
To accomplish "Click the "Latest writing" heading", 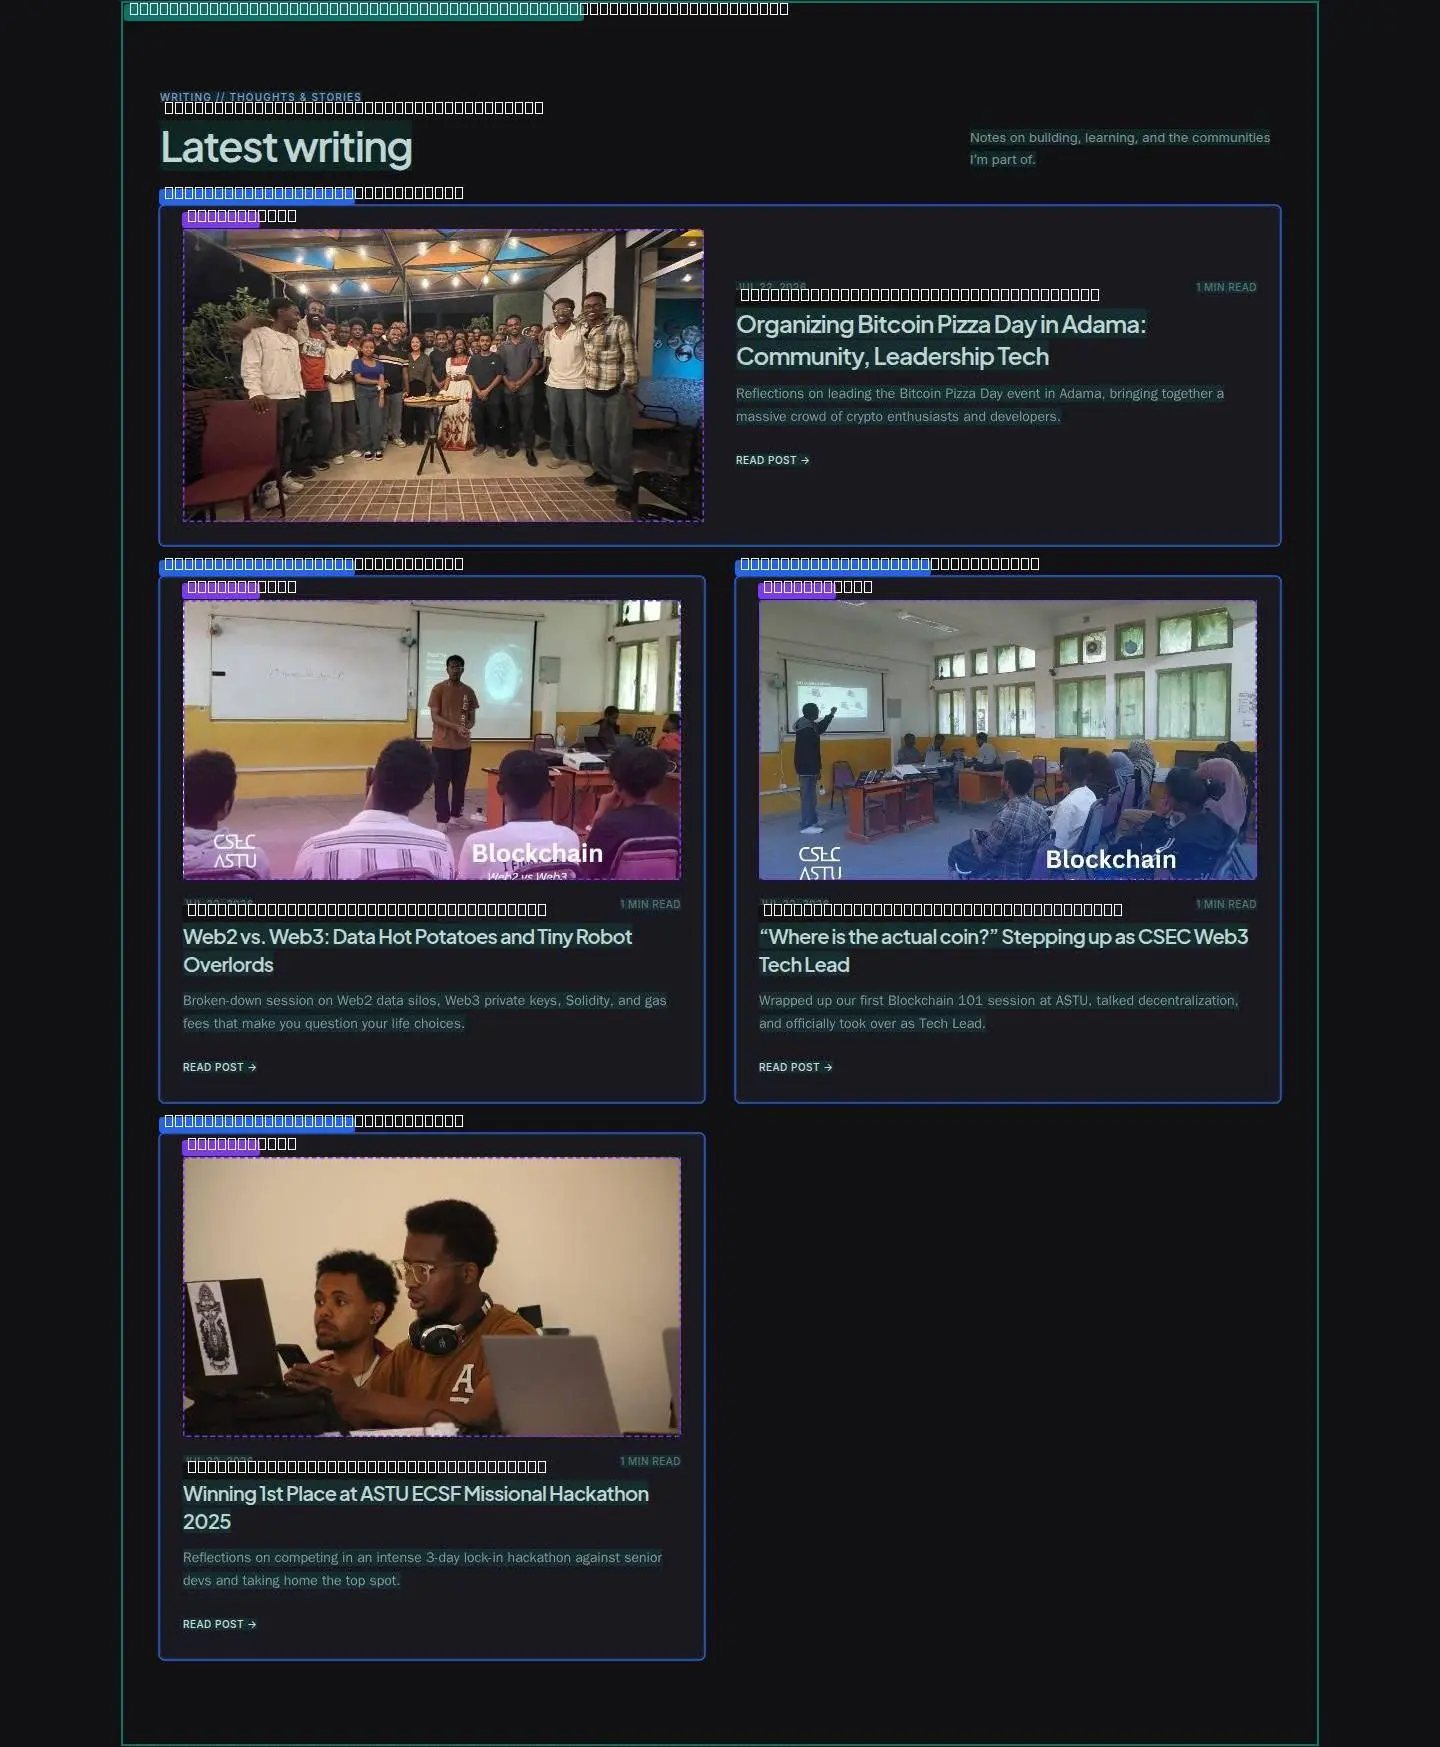I will tap(287, 147).
